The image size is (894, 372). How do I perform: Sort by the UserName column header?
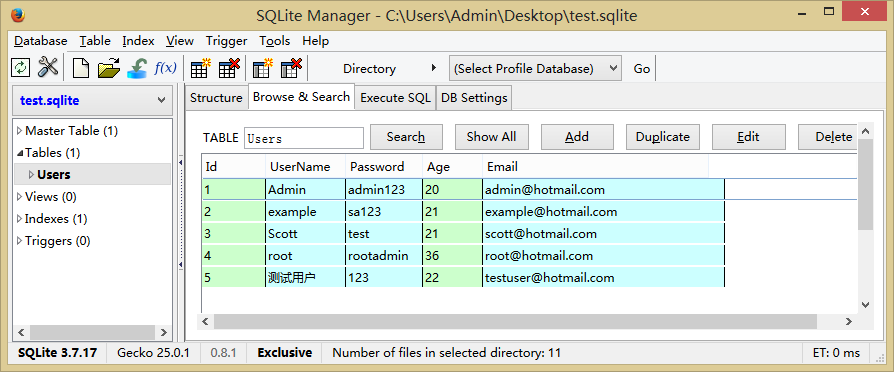305,167
